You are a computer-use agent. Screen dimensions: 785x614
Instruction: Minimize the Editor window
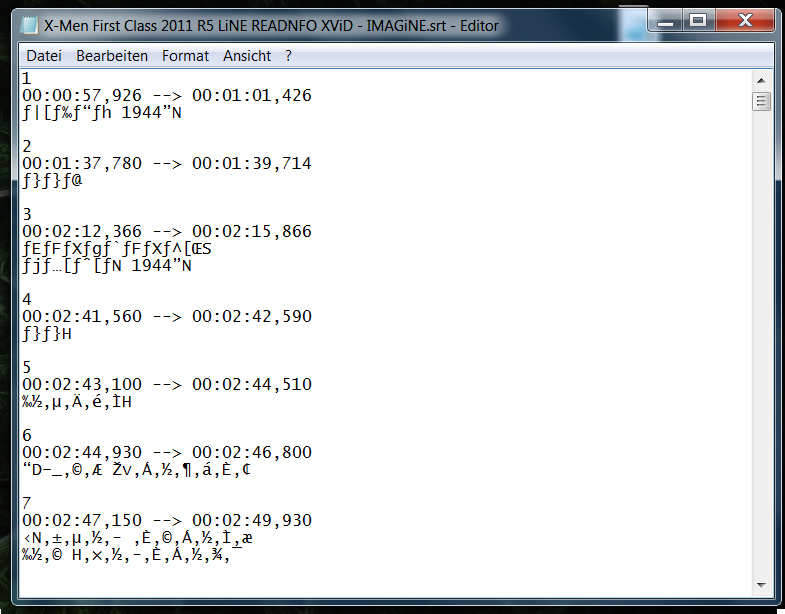pyautogui.click(x=665, y=21)
